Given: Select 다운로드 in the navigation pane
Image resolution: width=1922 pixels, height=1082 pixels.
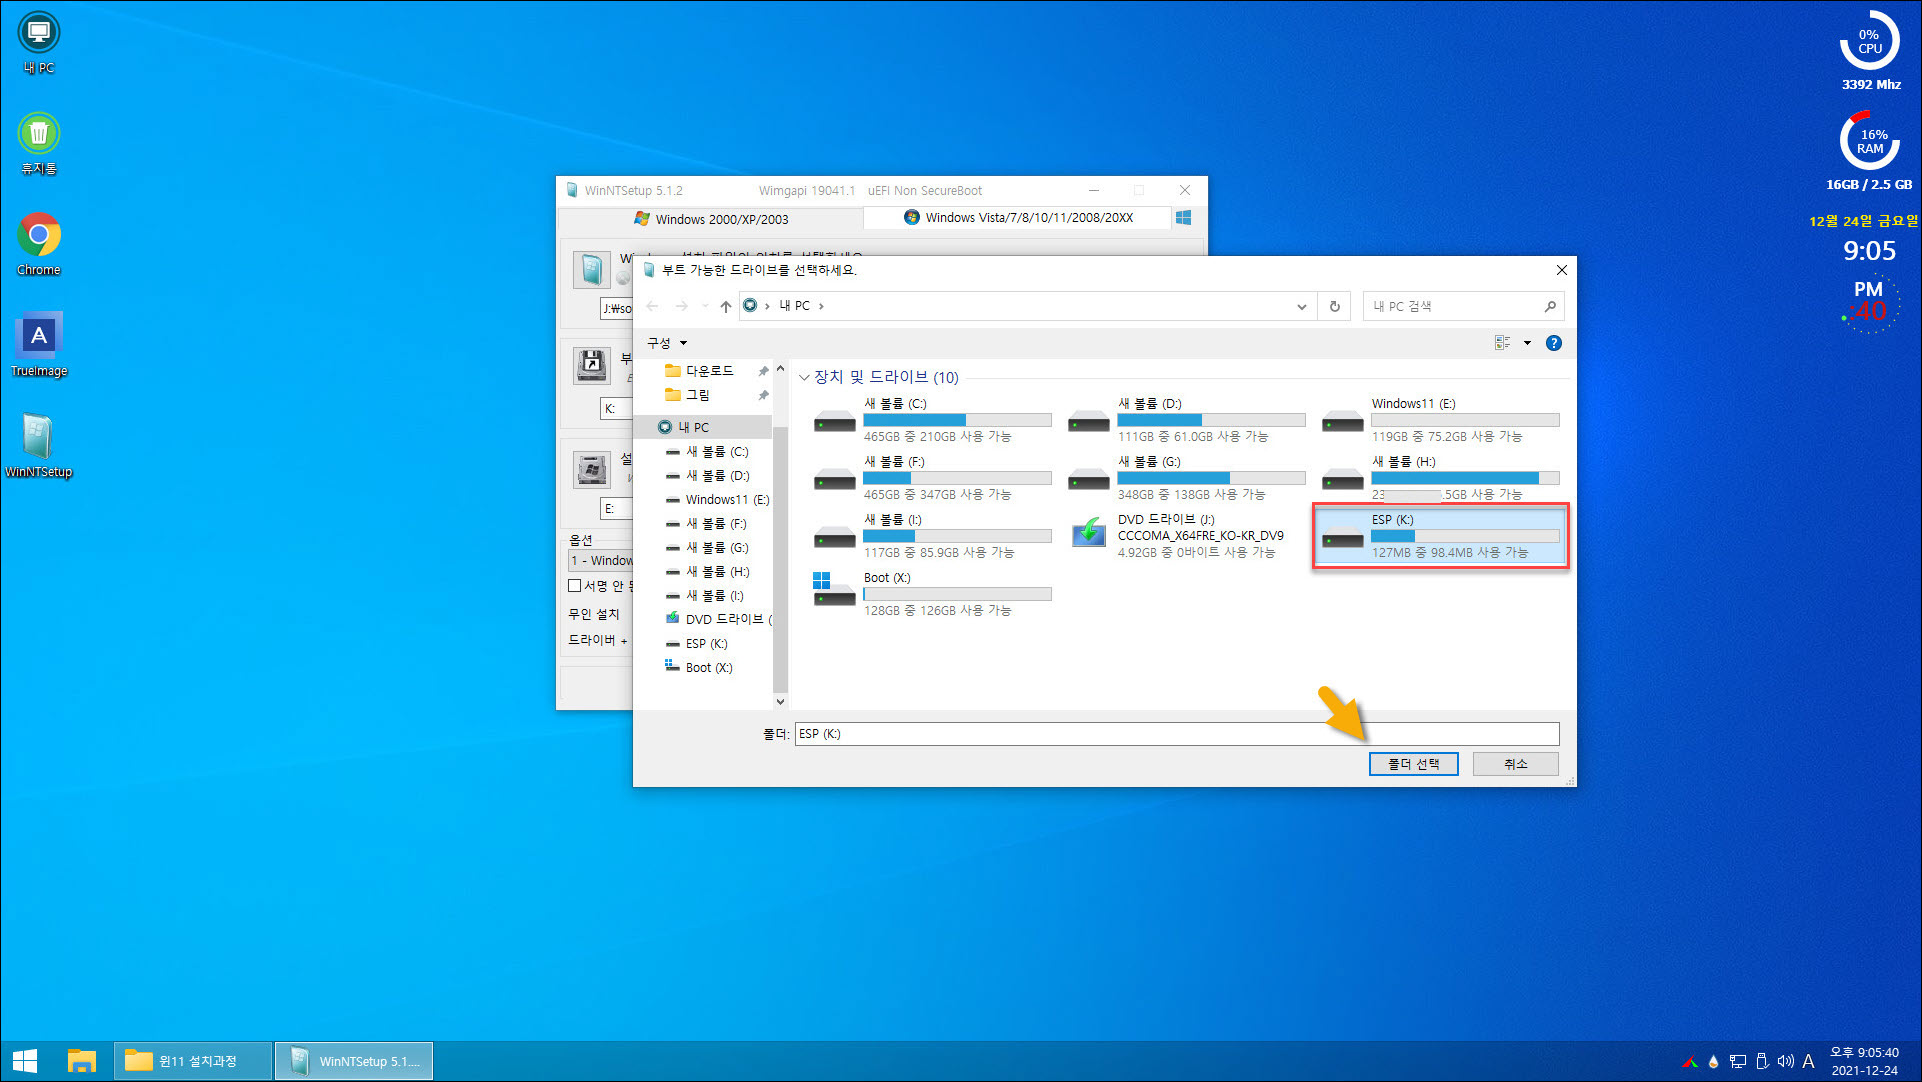Looking at the screenshot, I should coord(708,371).
